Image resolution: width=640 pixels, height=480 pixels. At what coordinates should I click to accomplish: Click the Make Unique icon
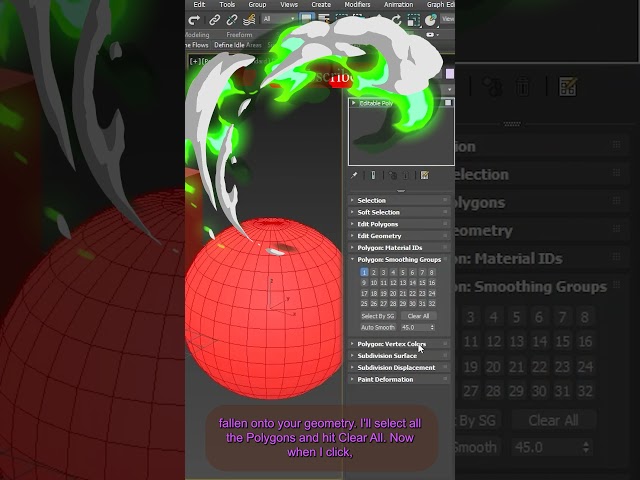pos(393,176)
